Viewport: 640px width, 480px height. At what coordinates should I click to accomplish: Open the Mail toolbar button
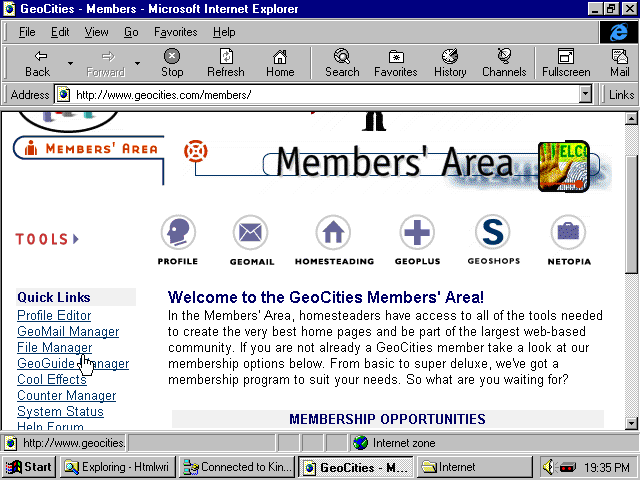[620, 63]
